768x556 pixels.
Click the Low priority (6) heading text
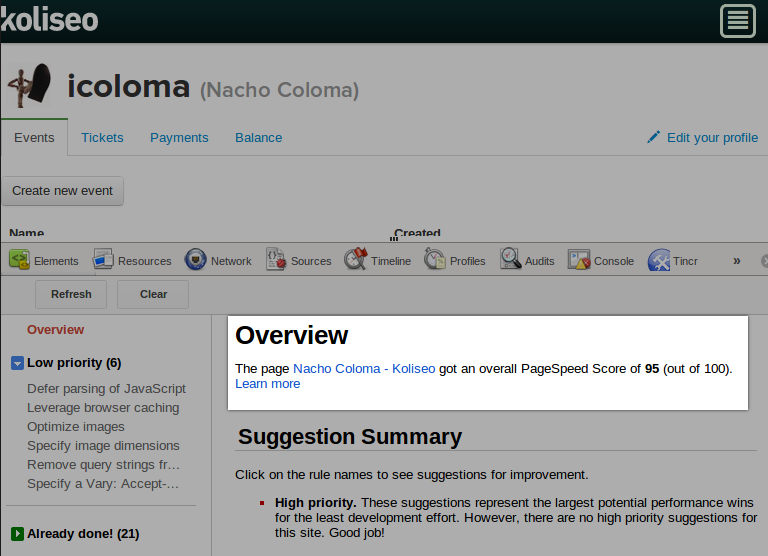click(74, 363)
